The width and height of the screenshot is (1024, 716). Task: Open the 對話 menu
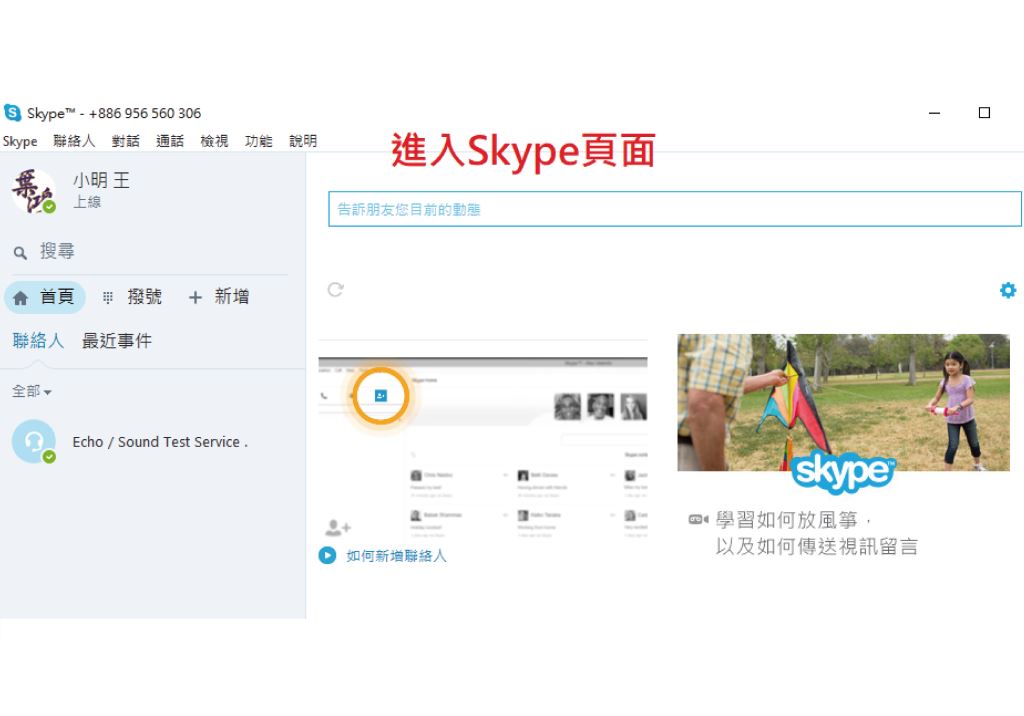tap(125, 141)
